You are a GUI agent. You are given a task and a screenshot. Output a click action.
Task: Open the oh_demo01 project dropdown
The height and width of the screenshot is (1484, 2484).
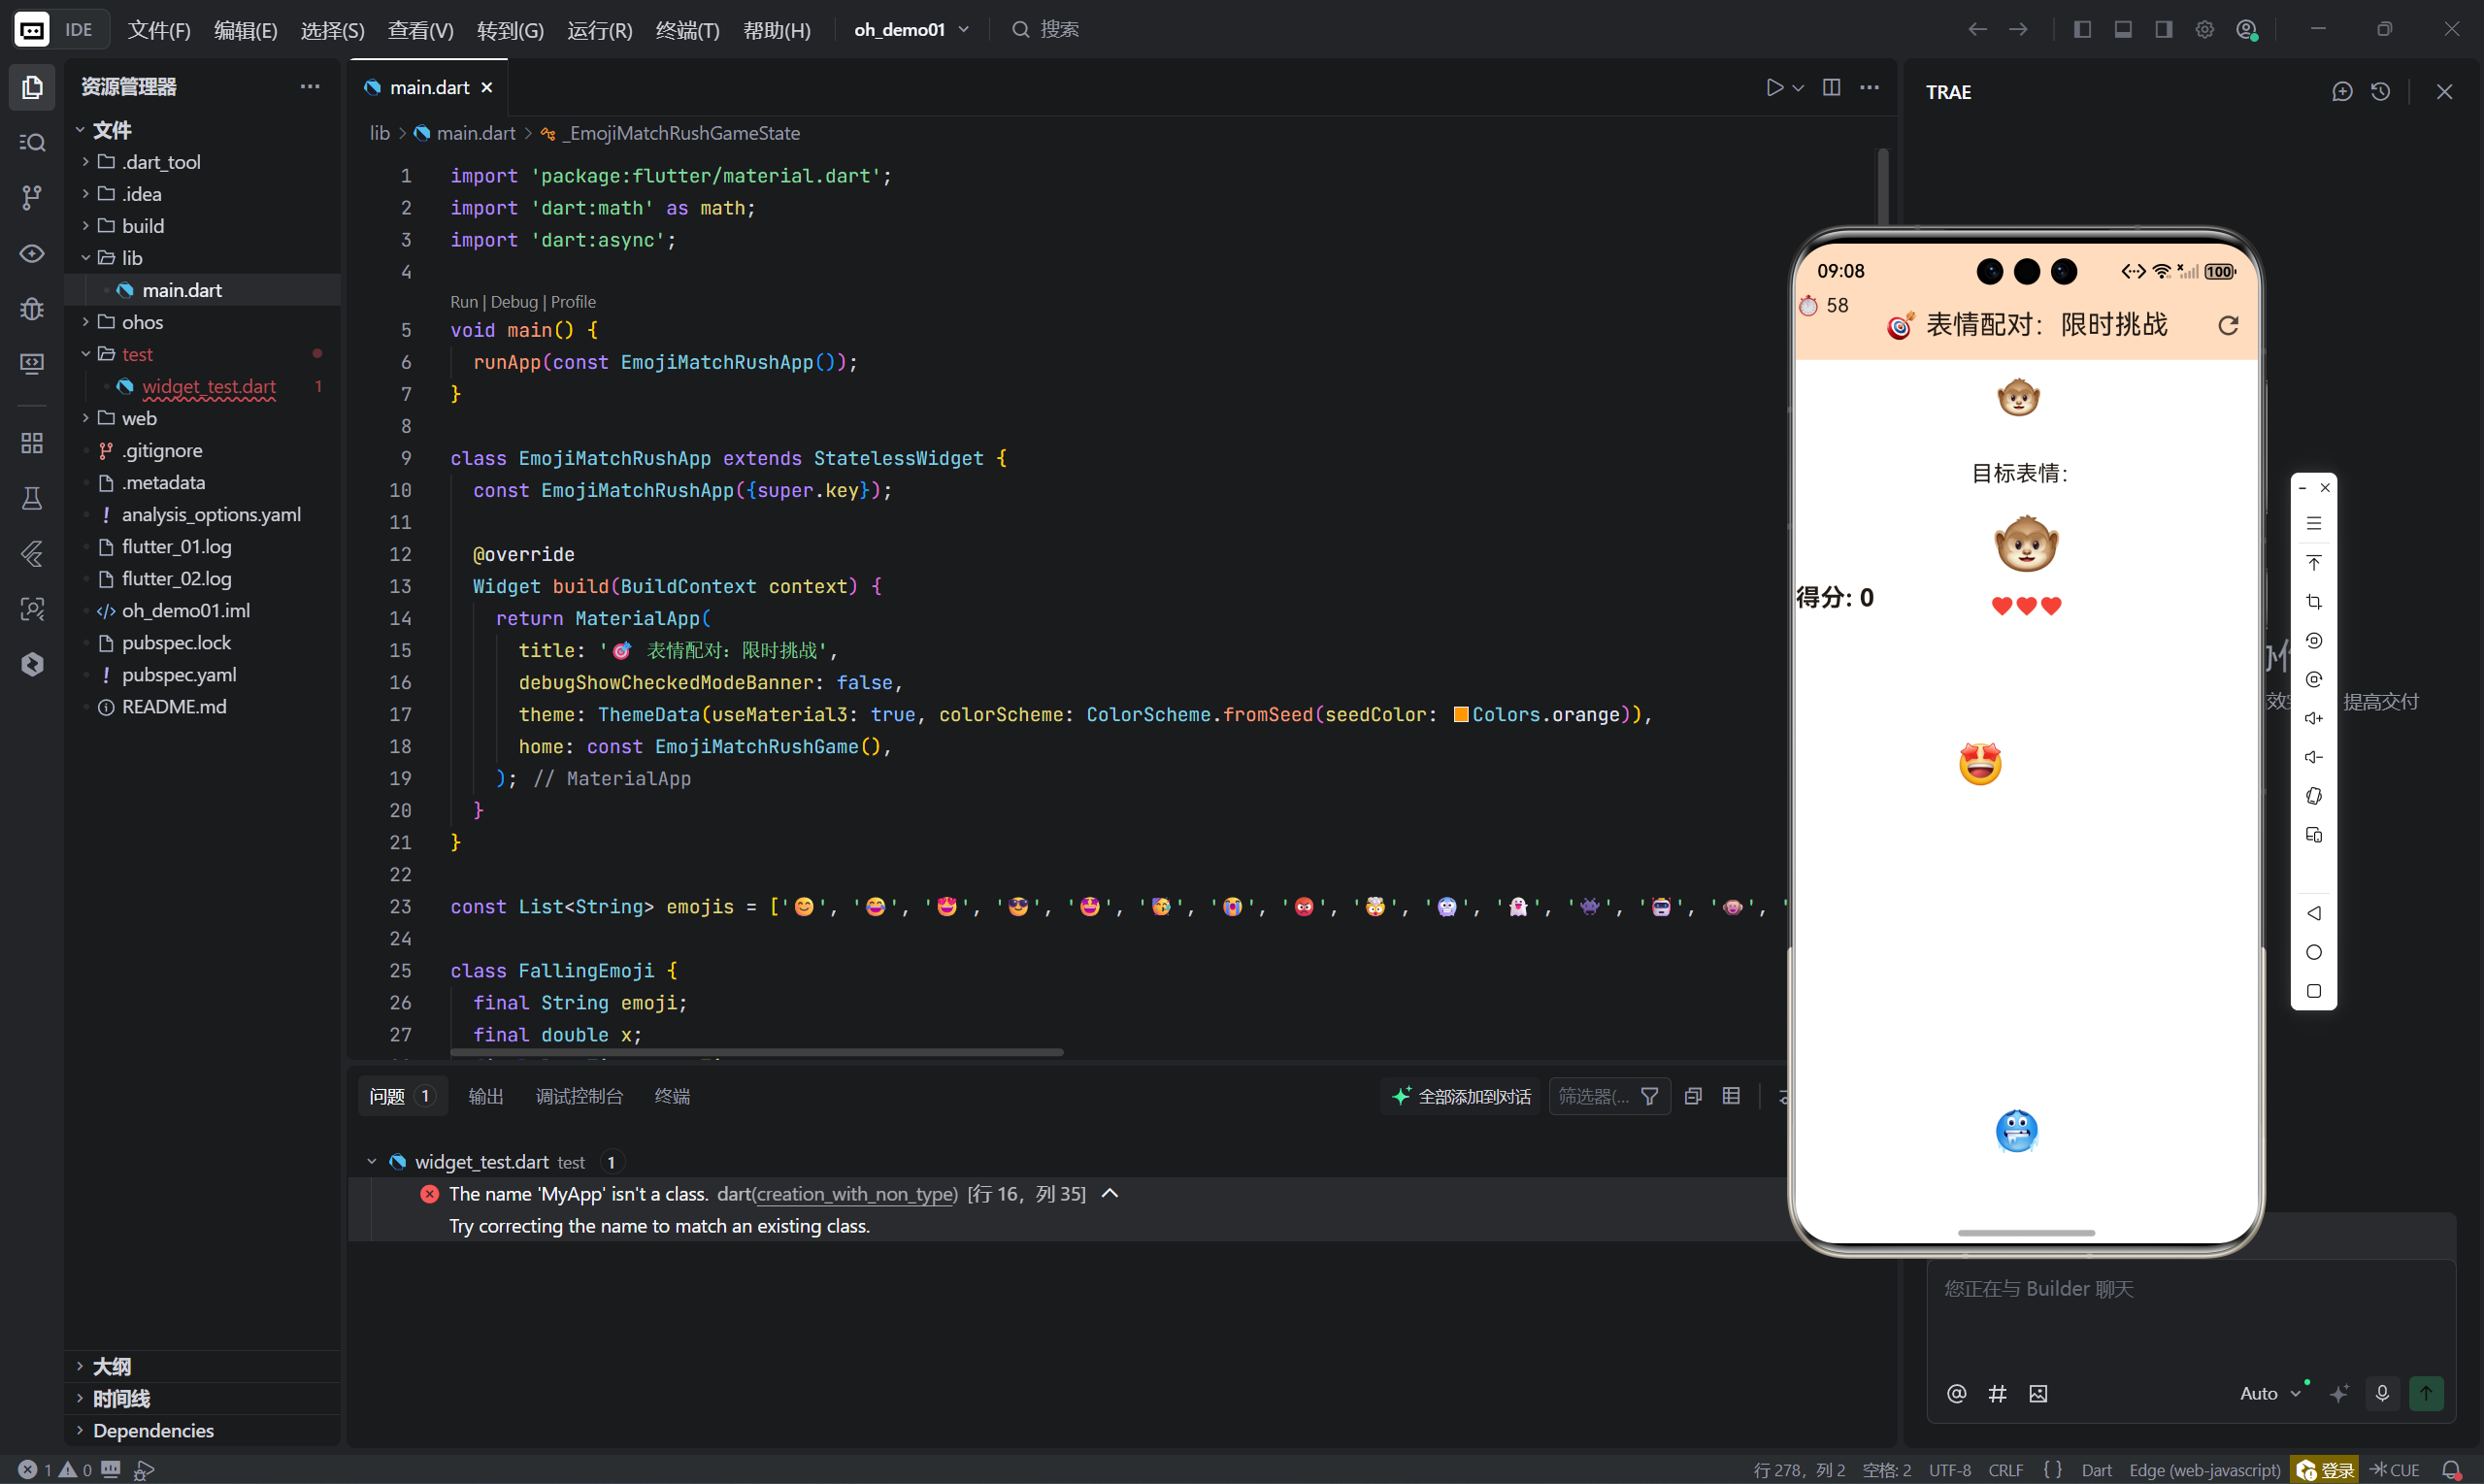coord(911,29)
